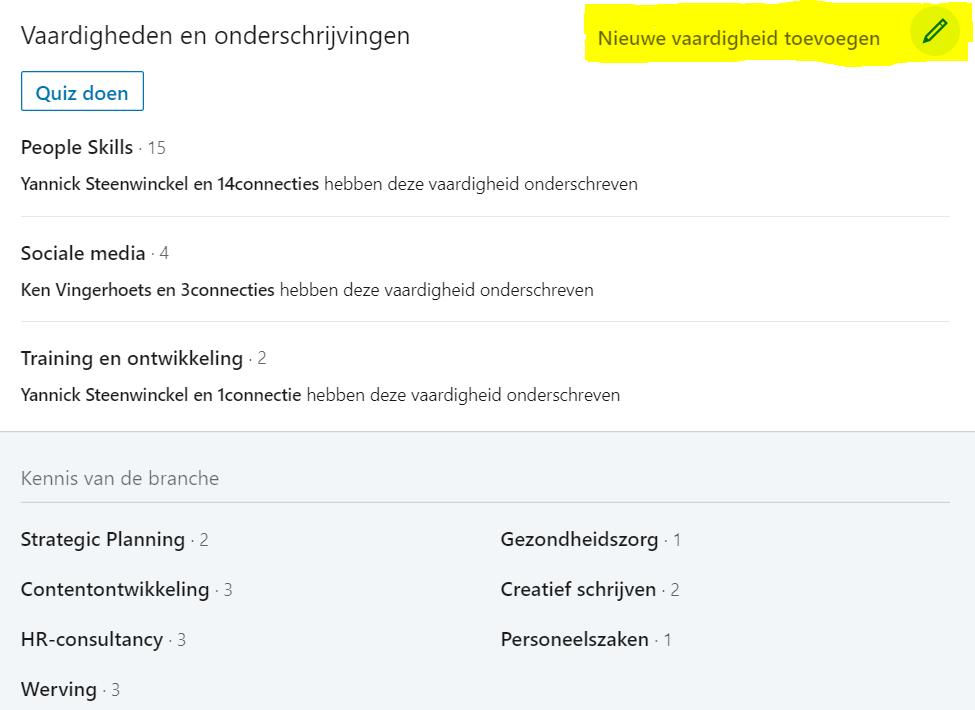Open the Contentontwikkeling skill
This screenshot has width=975, height=710.
coord(115,589)
